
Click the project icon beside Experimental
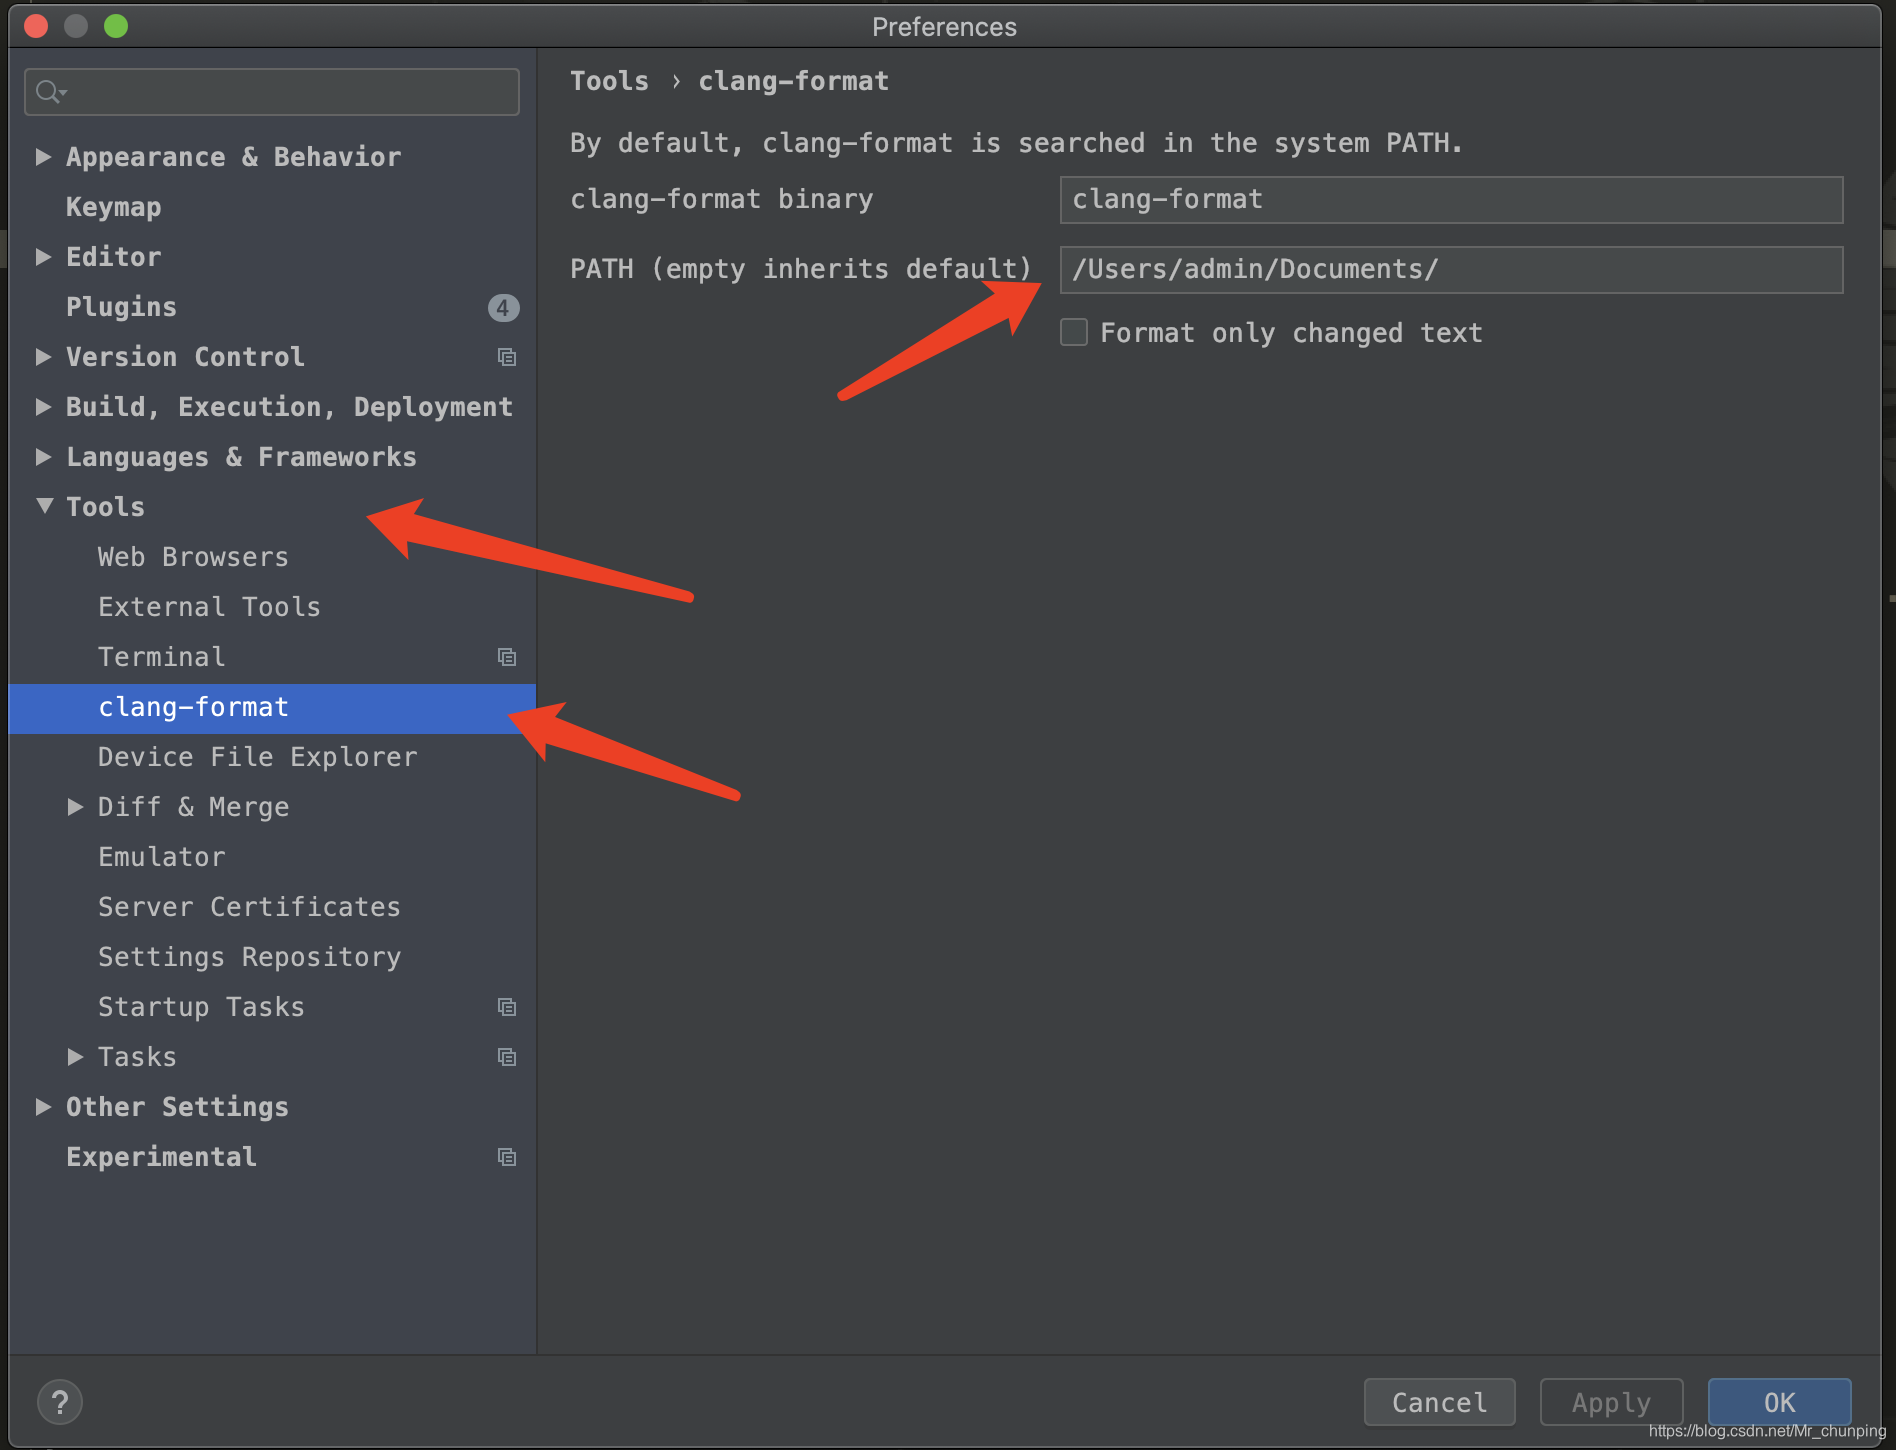pos(507,1157)
